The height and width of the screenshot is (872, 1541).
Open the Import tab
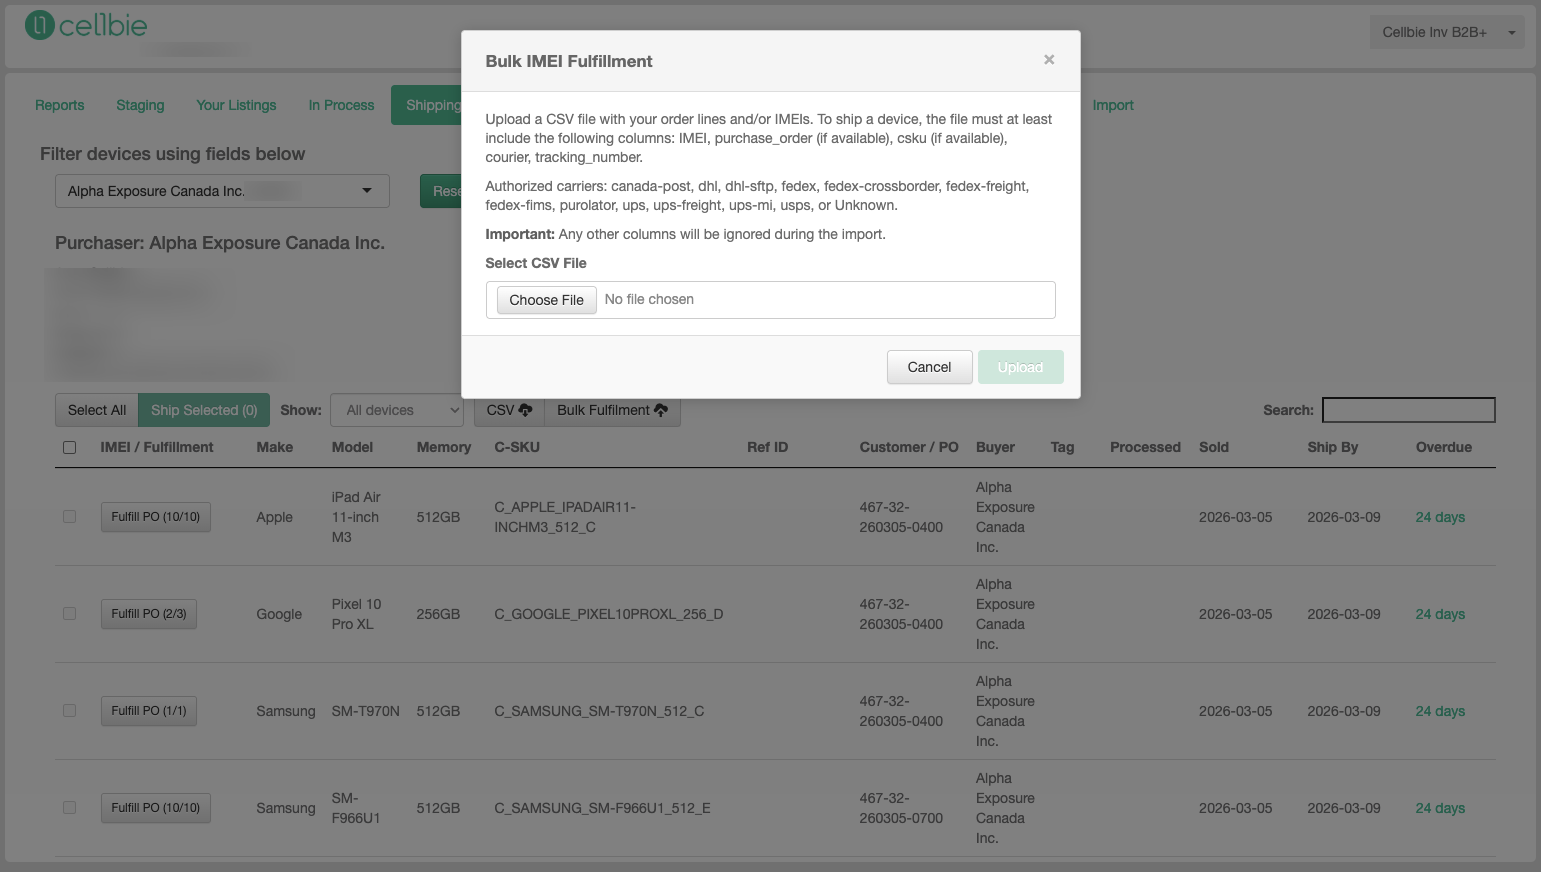(1113, 105)
